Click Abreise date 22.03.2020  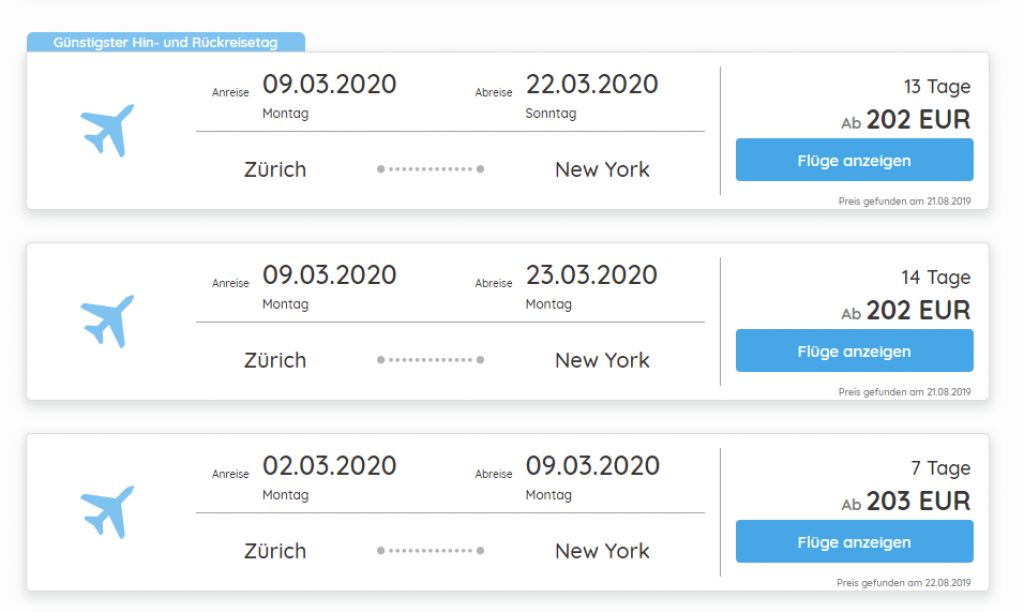click(x=591, y=84)
